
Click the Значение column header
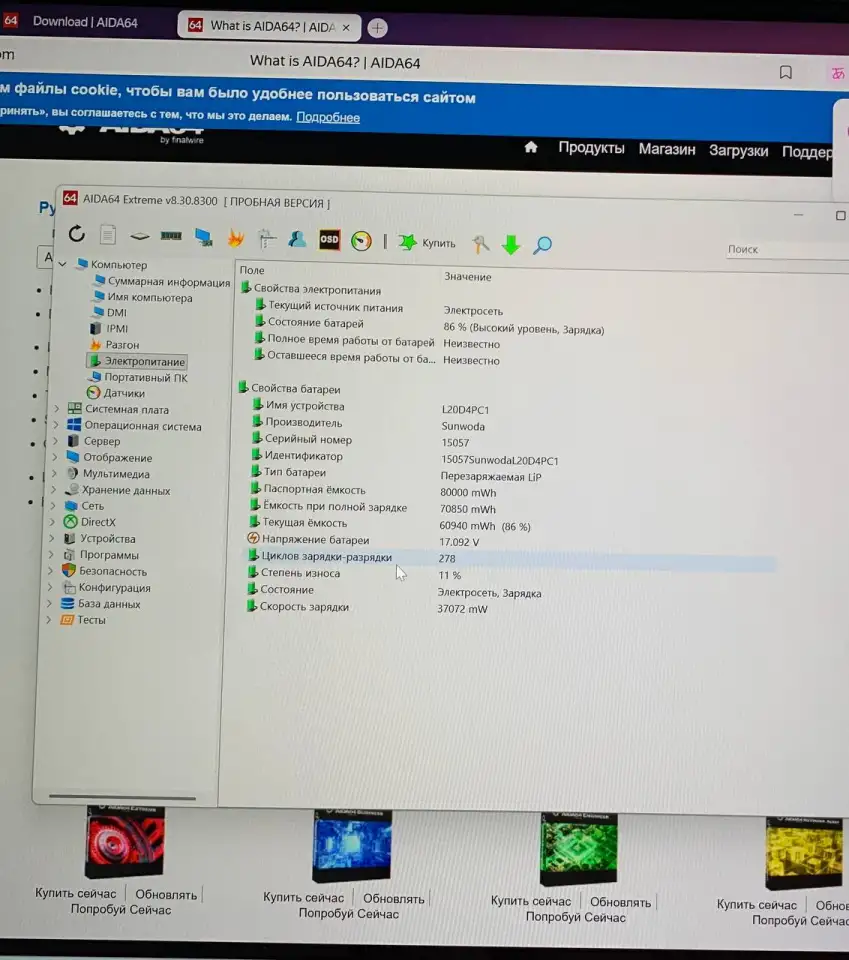pos(468,277)
